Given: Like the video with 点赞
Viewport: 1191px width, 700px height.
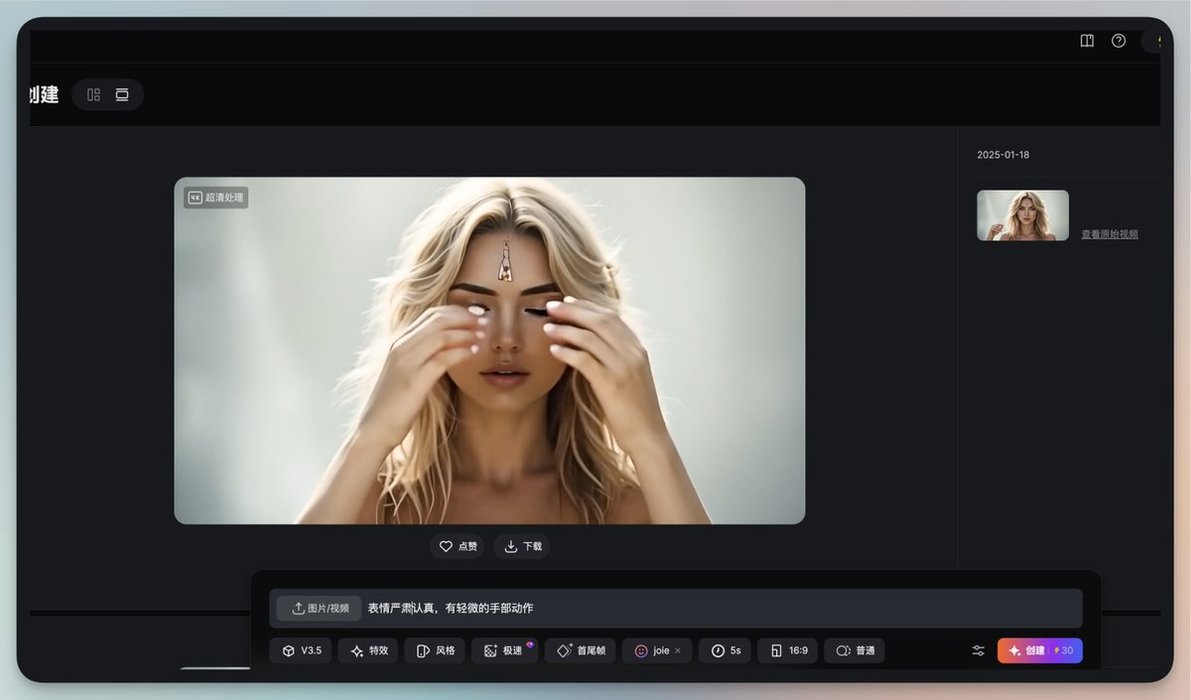Looking at the screenshot, I should coord(458,546).
